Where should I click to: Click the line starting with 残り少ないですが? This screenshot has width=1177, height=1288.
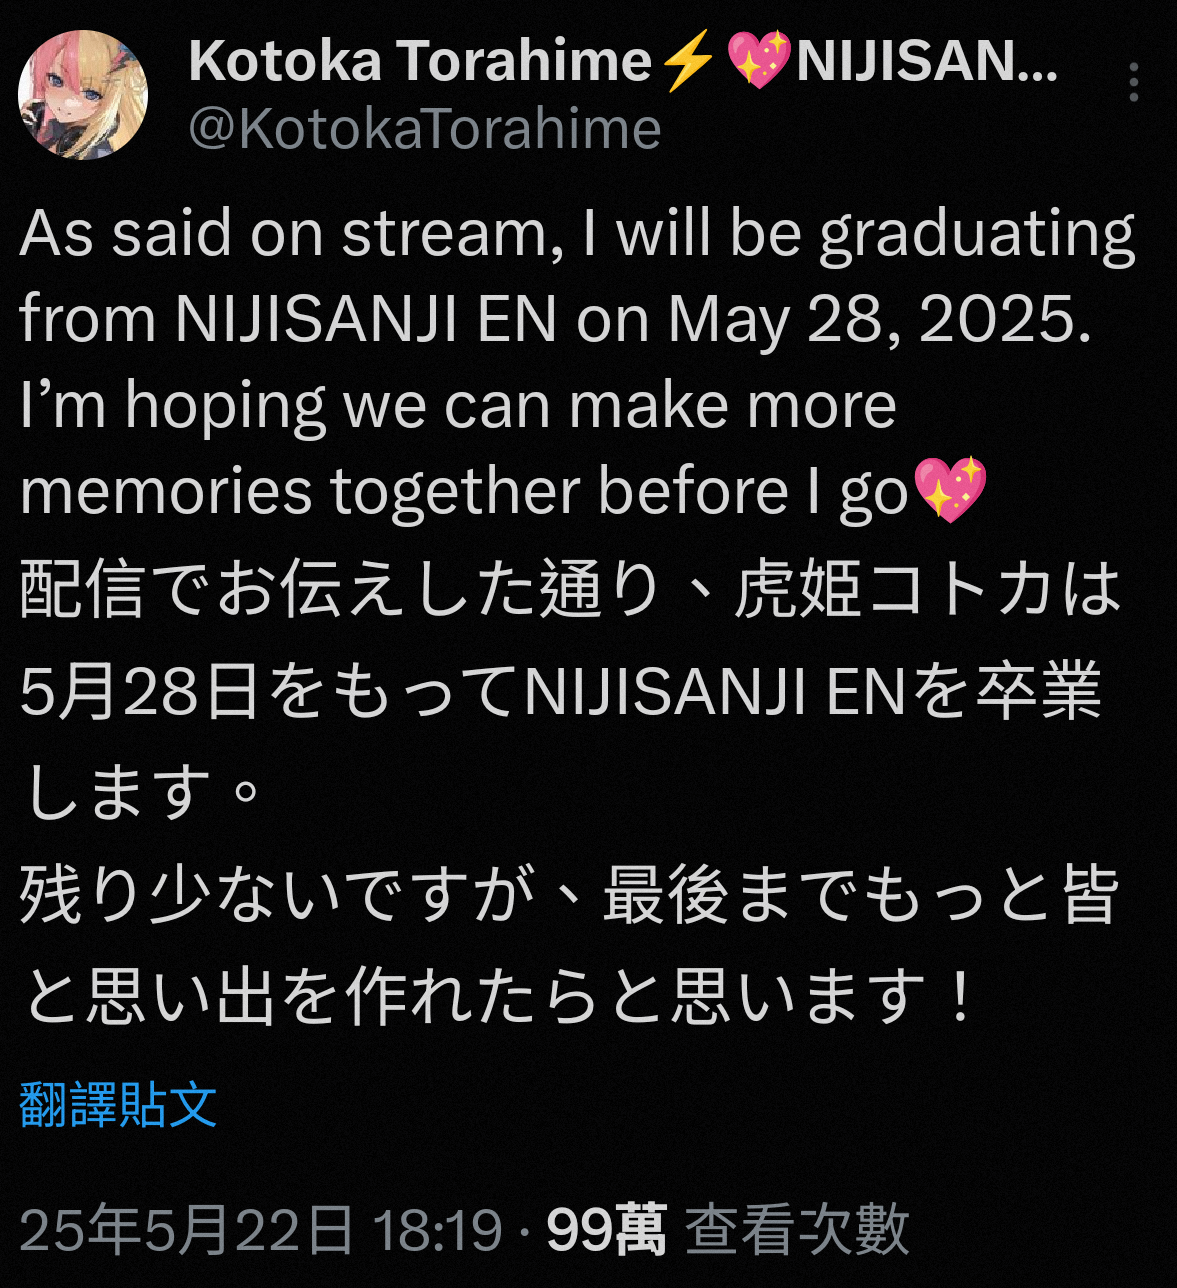coord(570,894)
